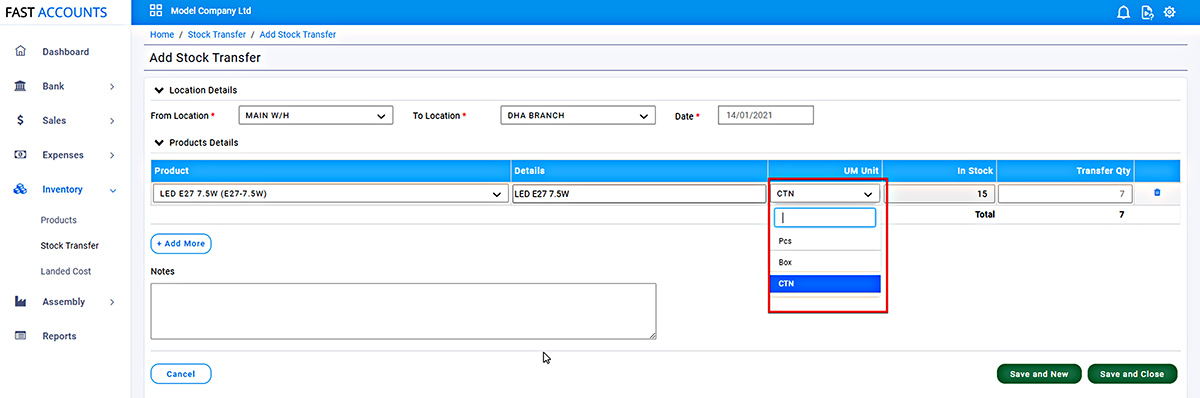Image resolution: width=1200 pixels, height=398 pixels.
Task: Open the To Location dropdown
Action: pos(578,116)
